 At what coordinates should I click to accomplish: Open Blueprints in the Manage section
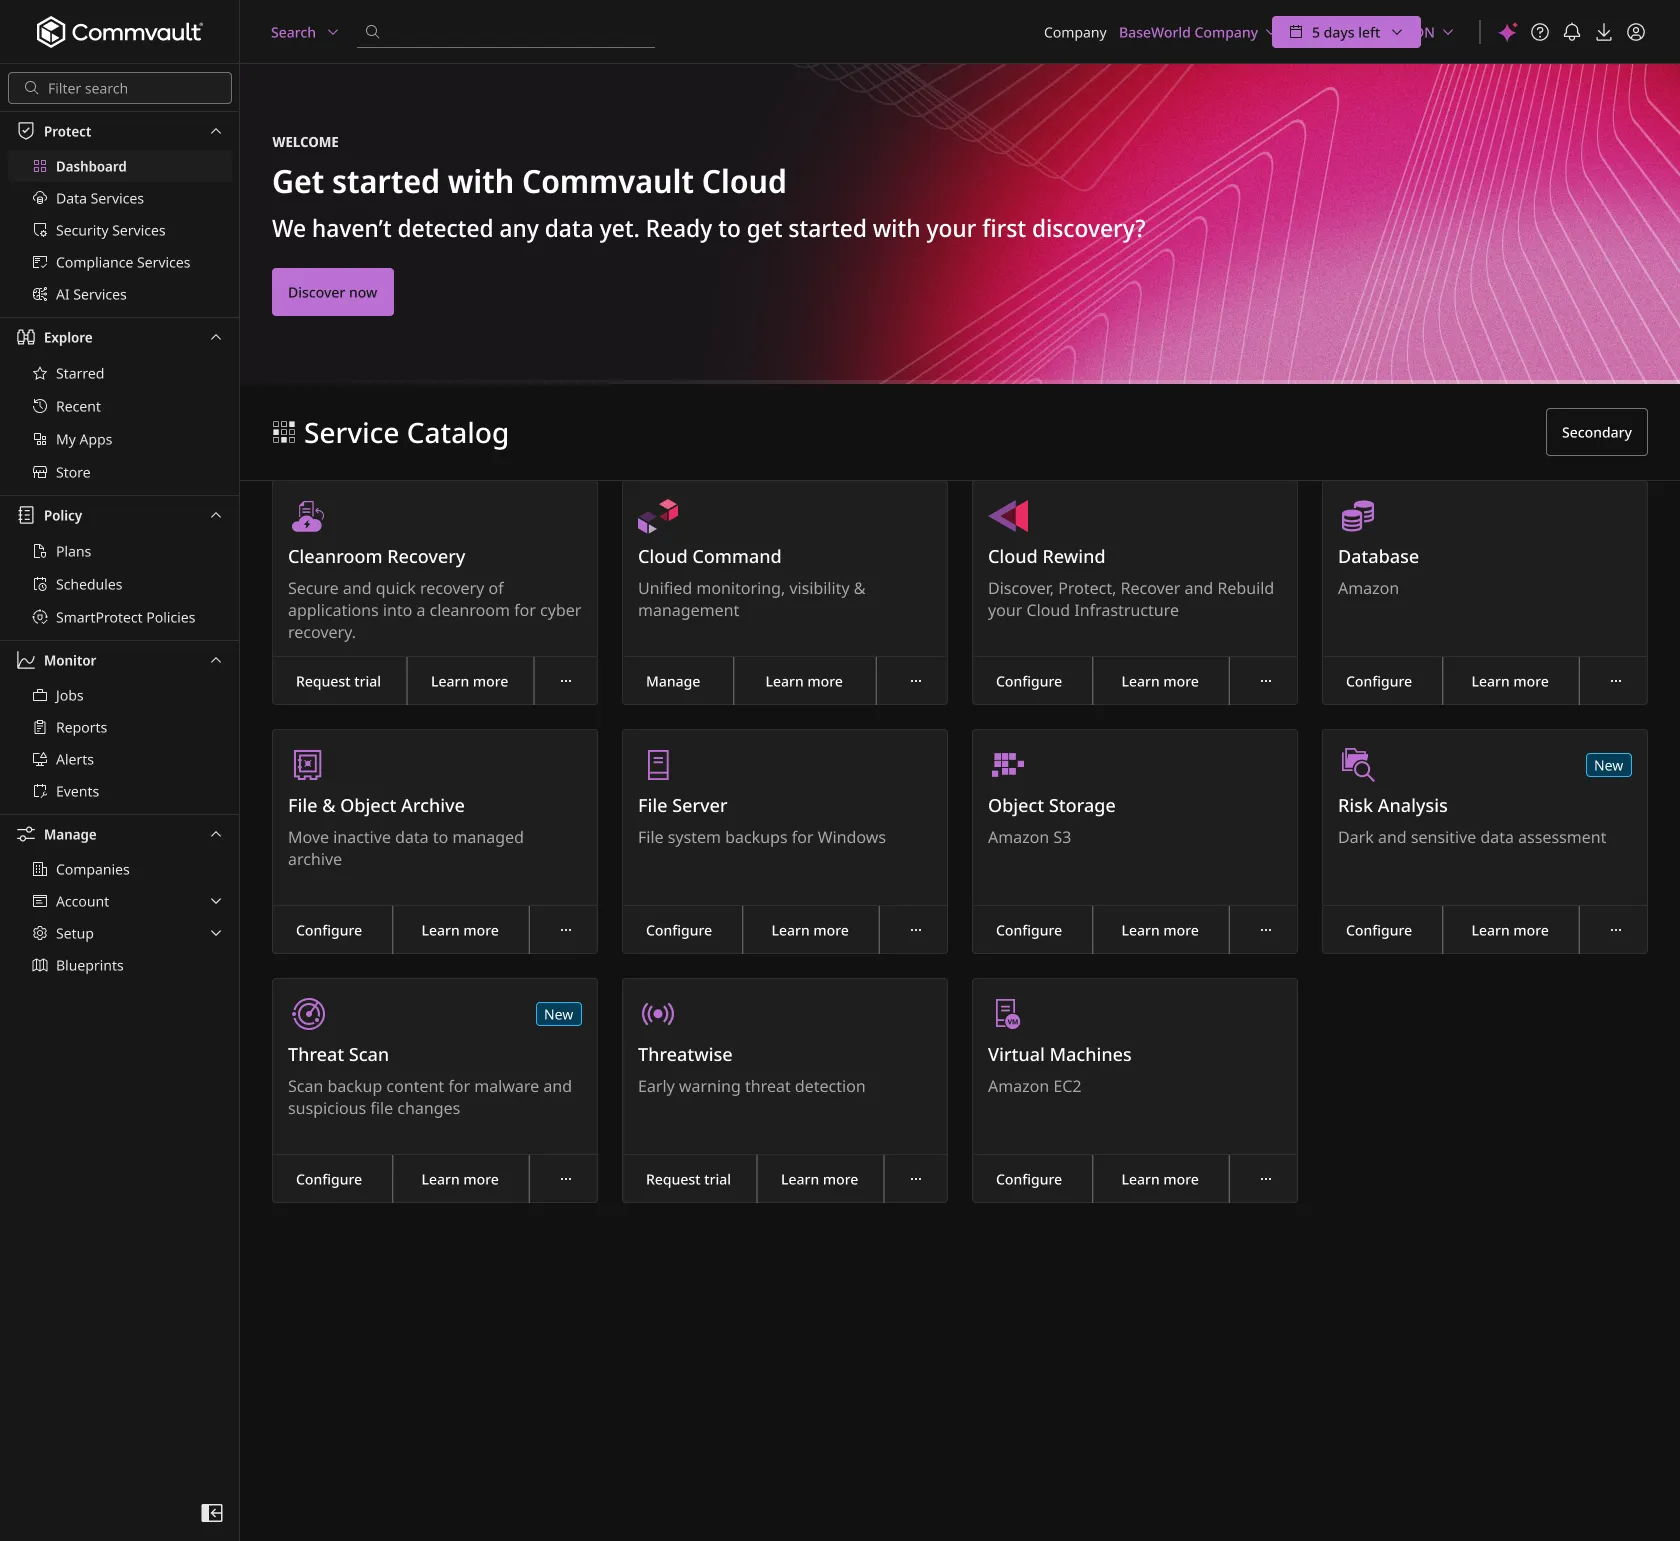[90, 965]
